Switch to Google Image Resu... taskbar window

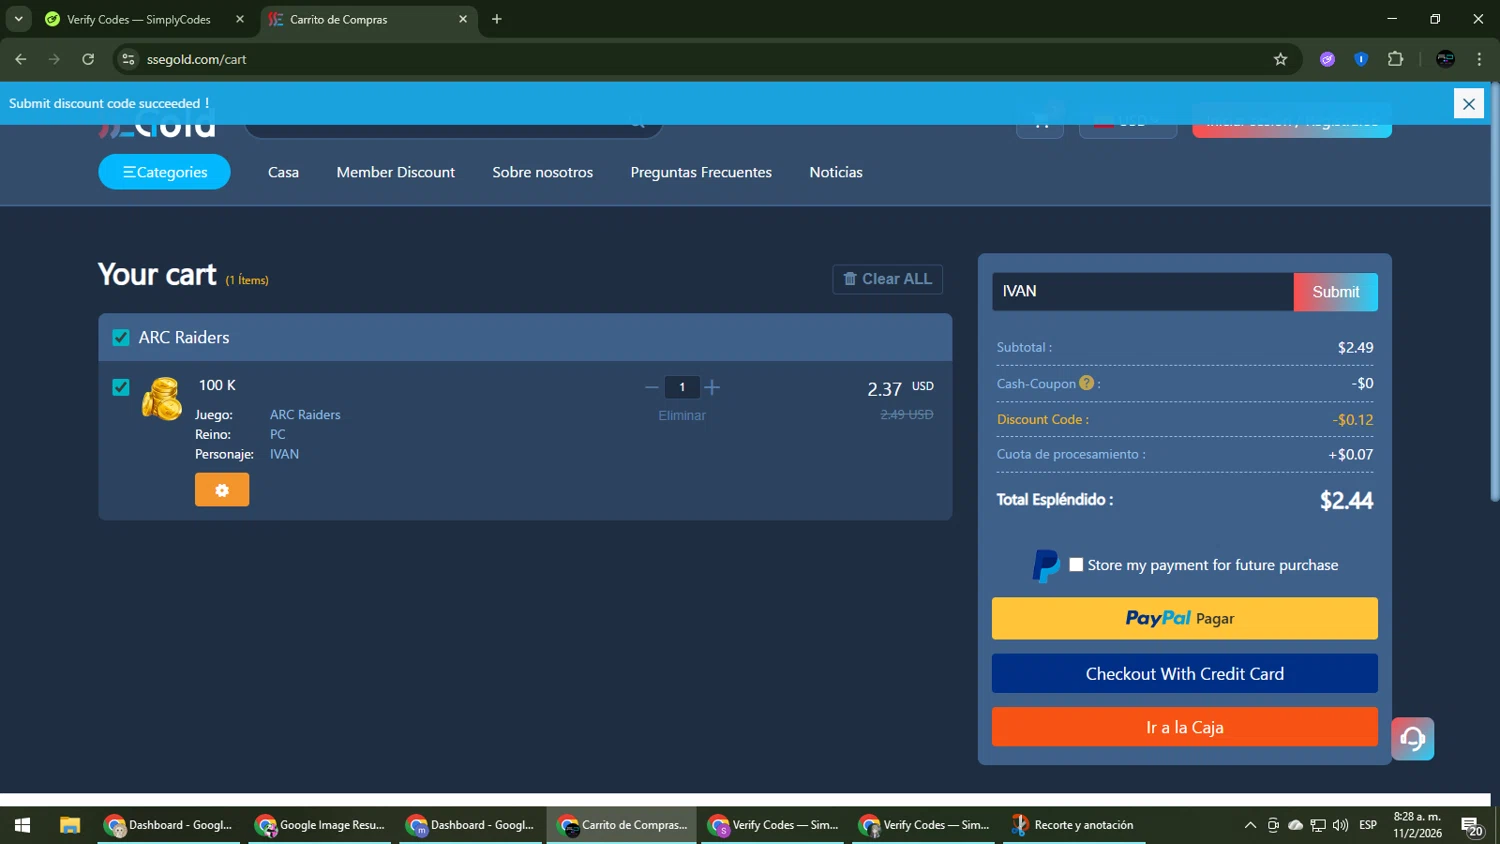tap(321, 825)
